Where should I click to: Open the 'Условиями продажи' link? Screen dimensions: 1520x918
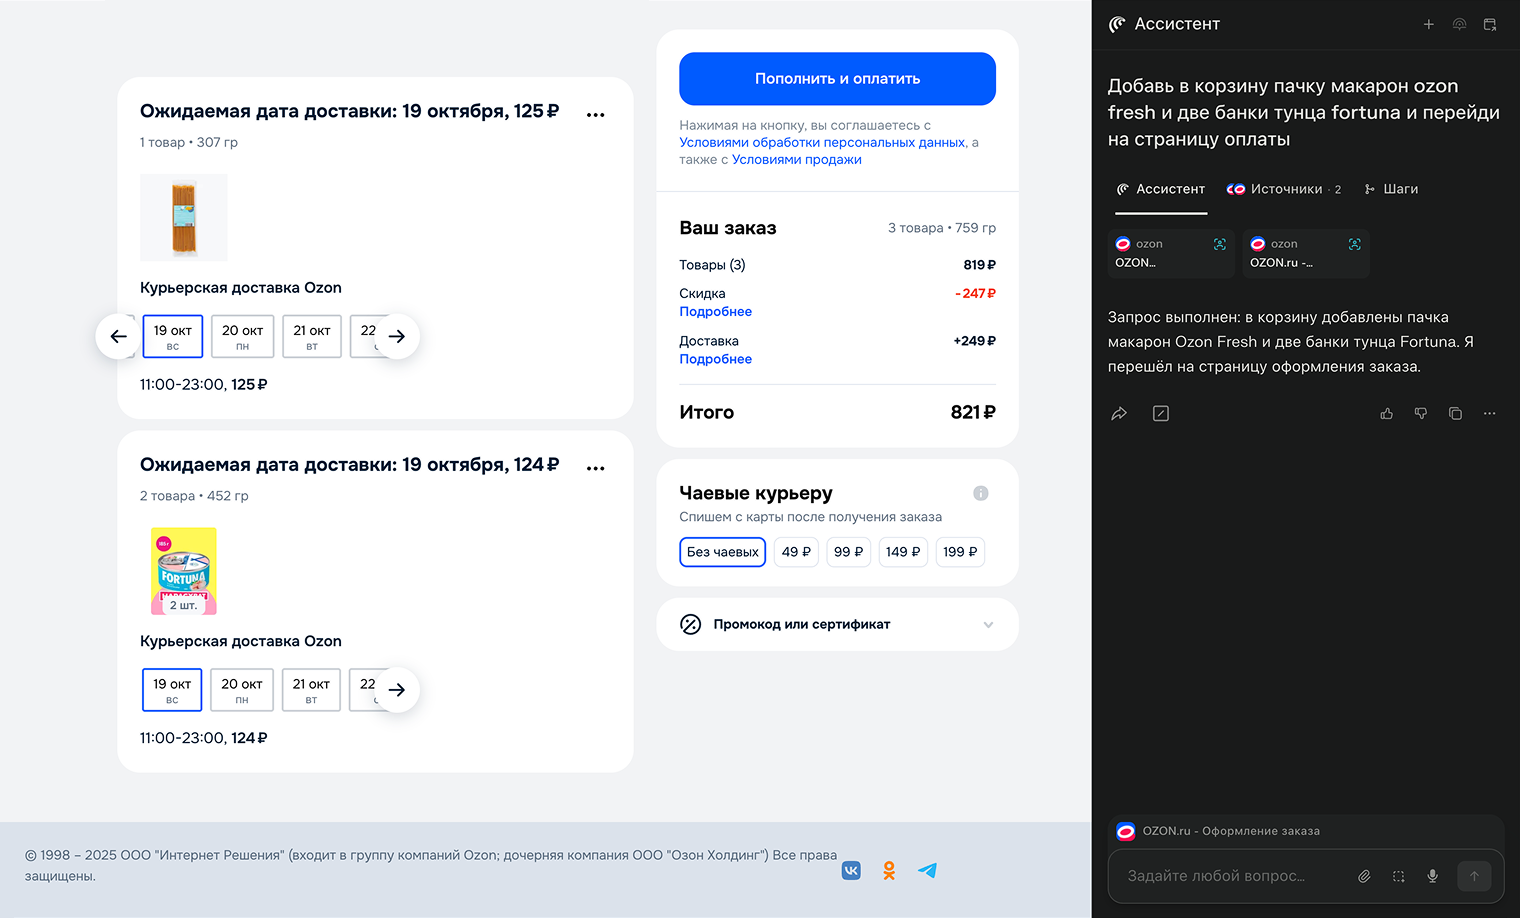click(796, 160)
